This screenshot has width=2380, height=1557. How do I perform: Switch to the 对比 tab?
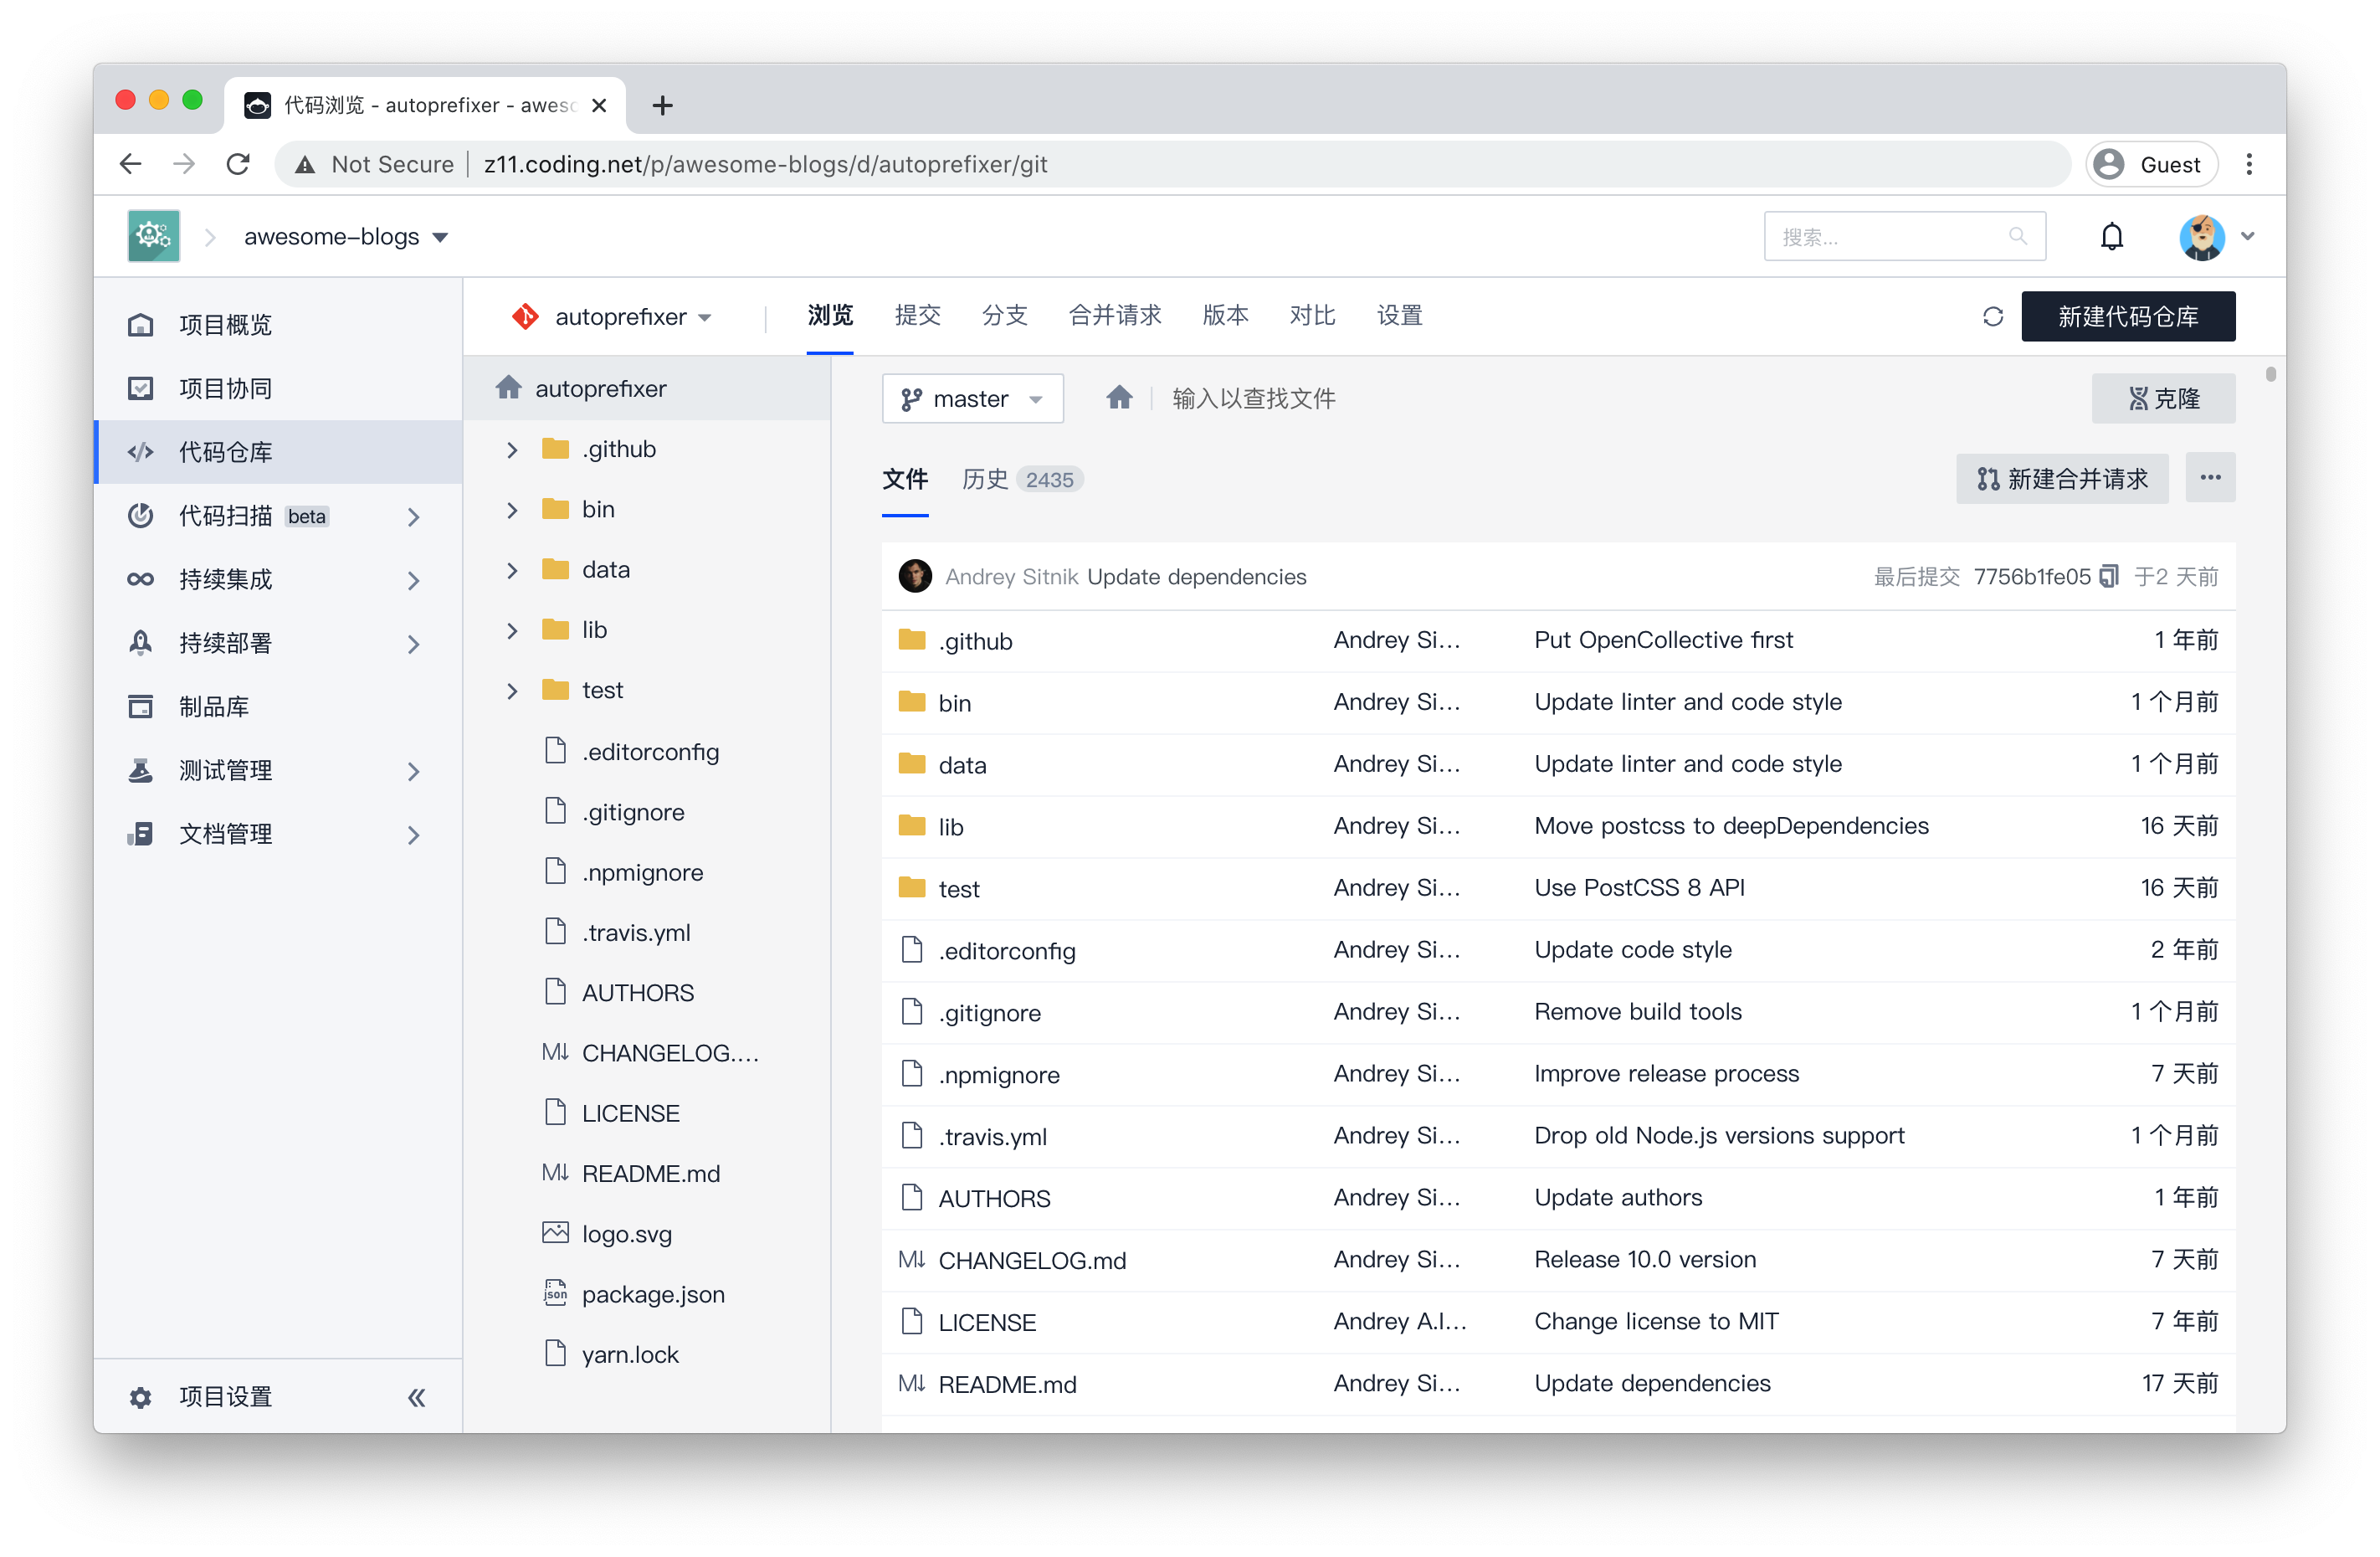point(1312,316)
